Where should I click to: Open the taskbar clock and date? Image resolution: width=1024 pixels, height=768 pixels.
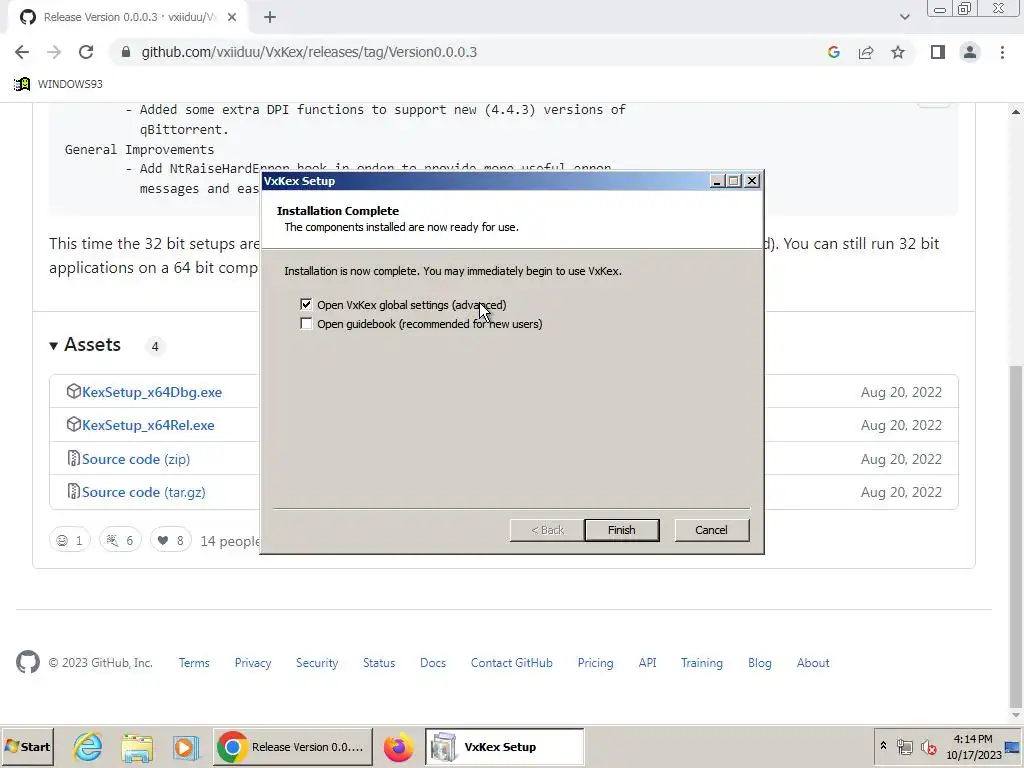click(x=973, y=747)
